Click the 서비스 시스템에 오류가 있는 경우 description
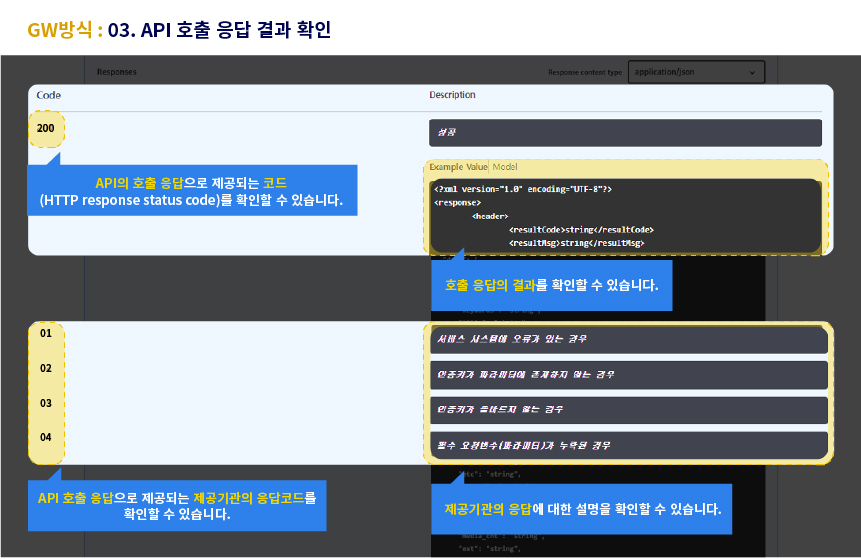 pos(628,340)
